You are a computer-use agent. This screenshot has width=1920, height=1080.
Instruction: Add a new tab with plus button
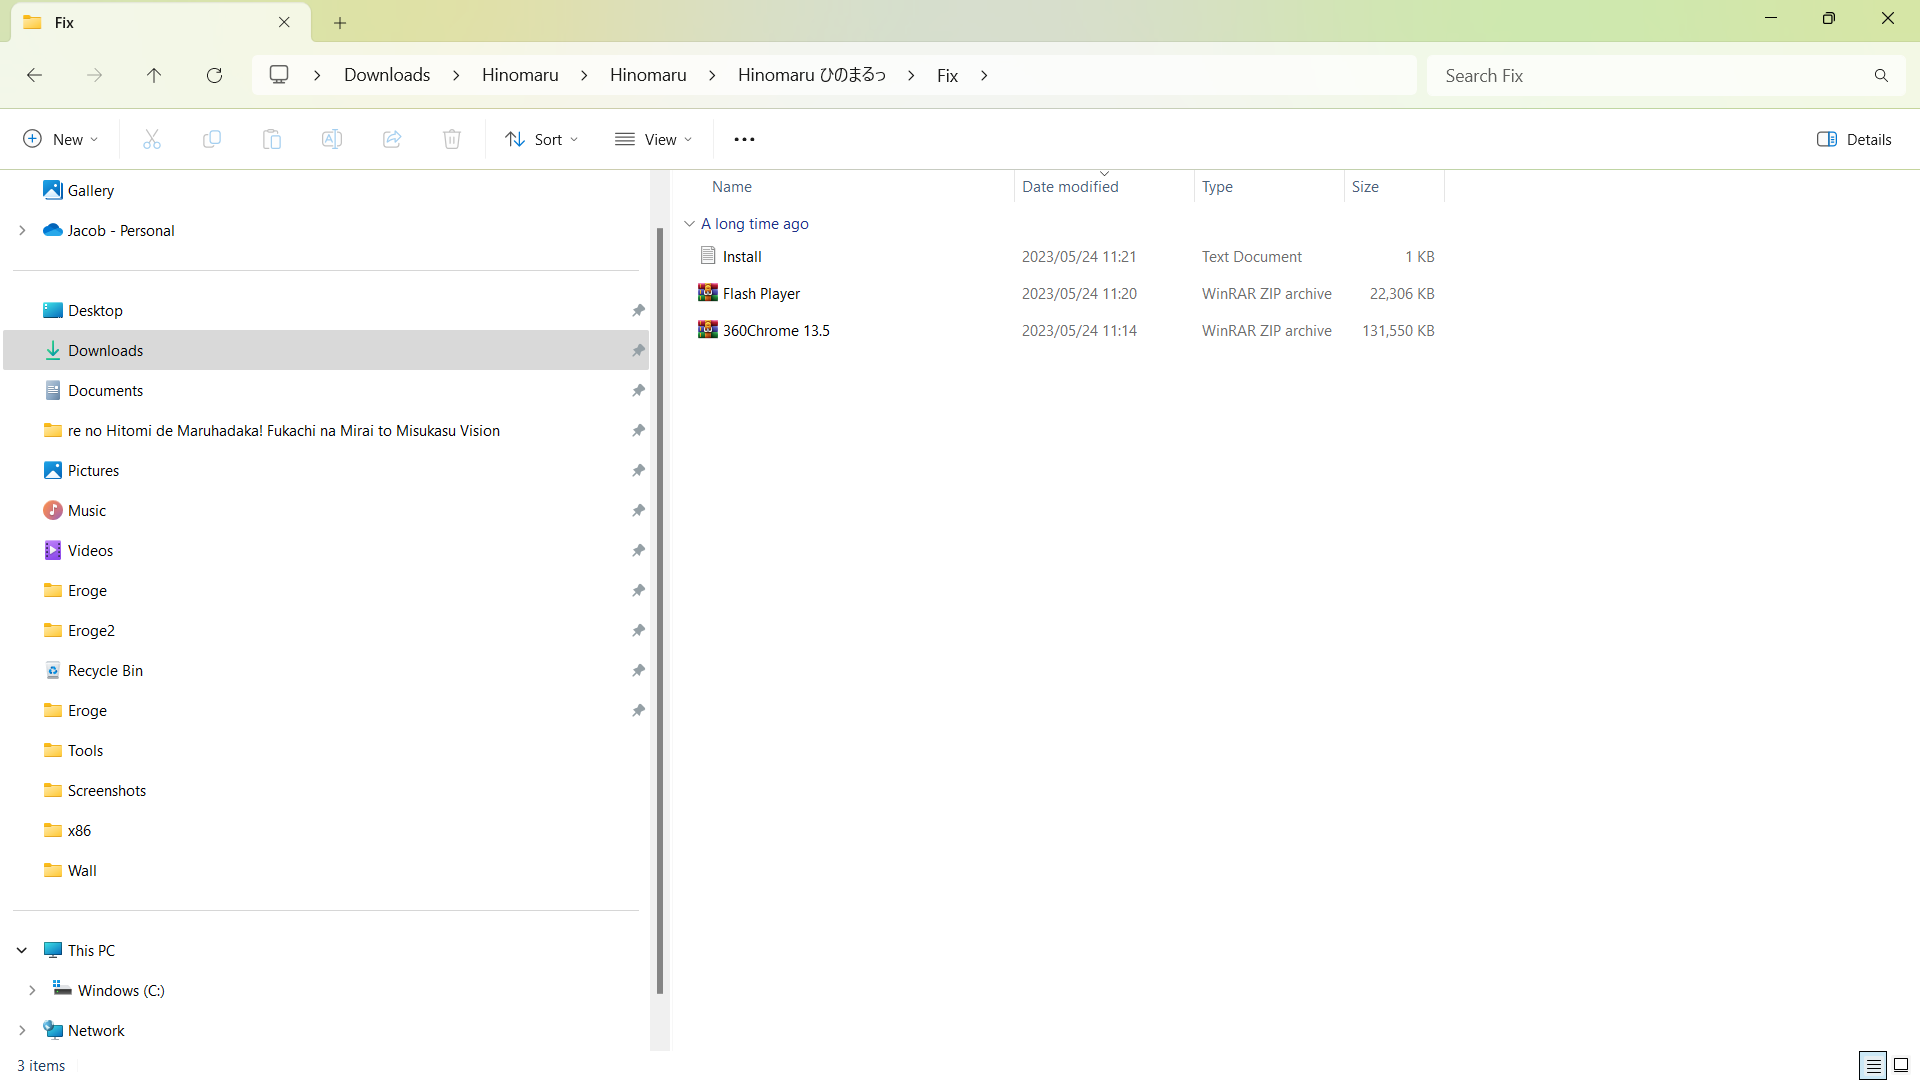click(x=340, y=22)
